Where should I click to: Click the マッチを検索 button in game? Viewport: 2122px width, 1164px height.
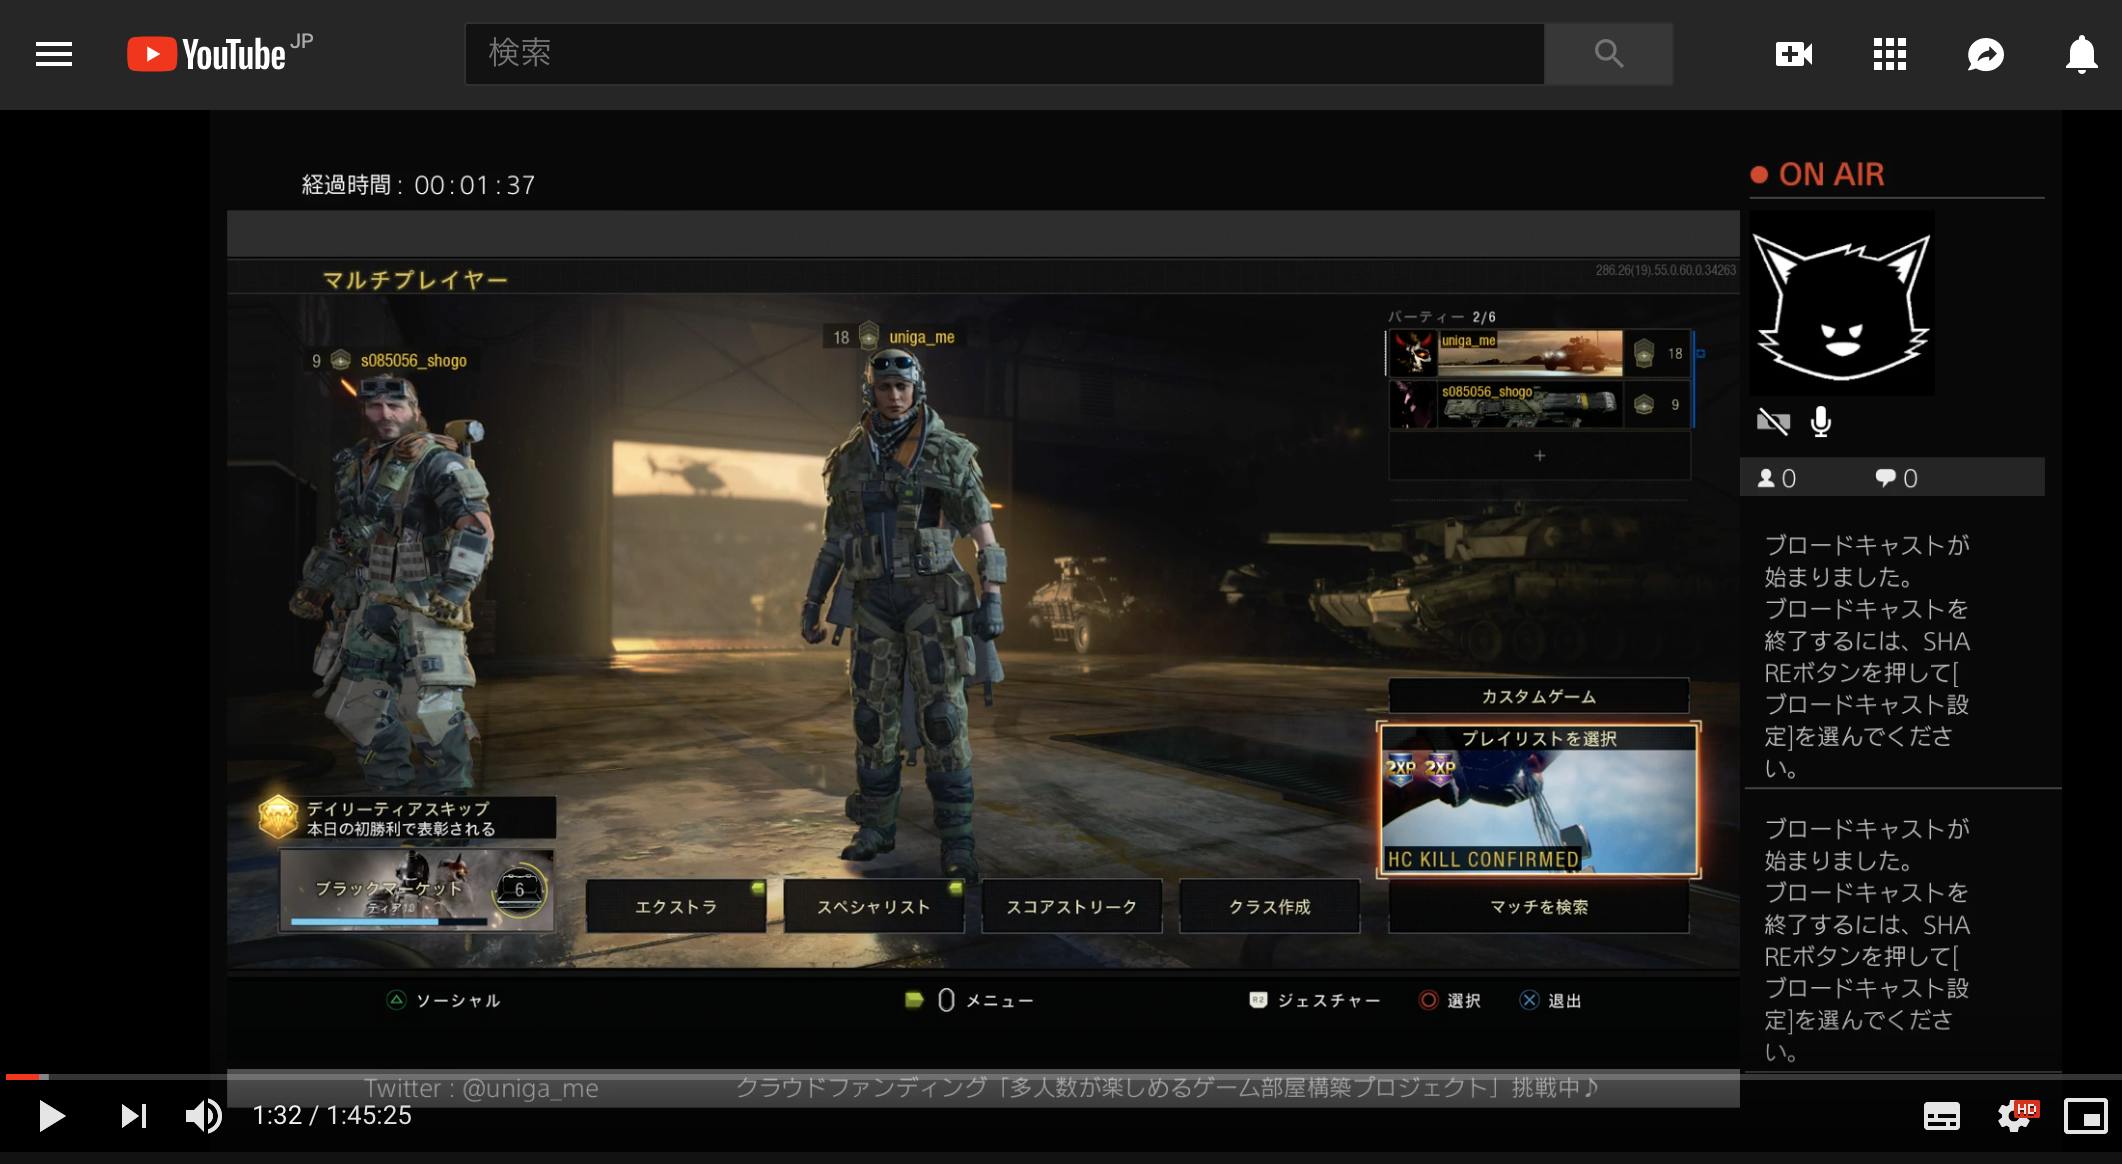tap(1538, 907)
